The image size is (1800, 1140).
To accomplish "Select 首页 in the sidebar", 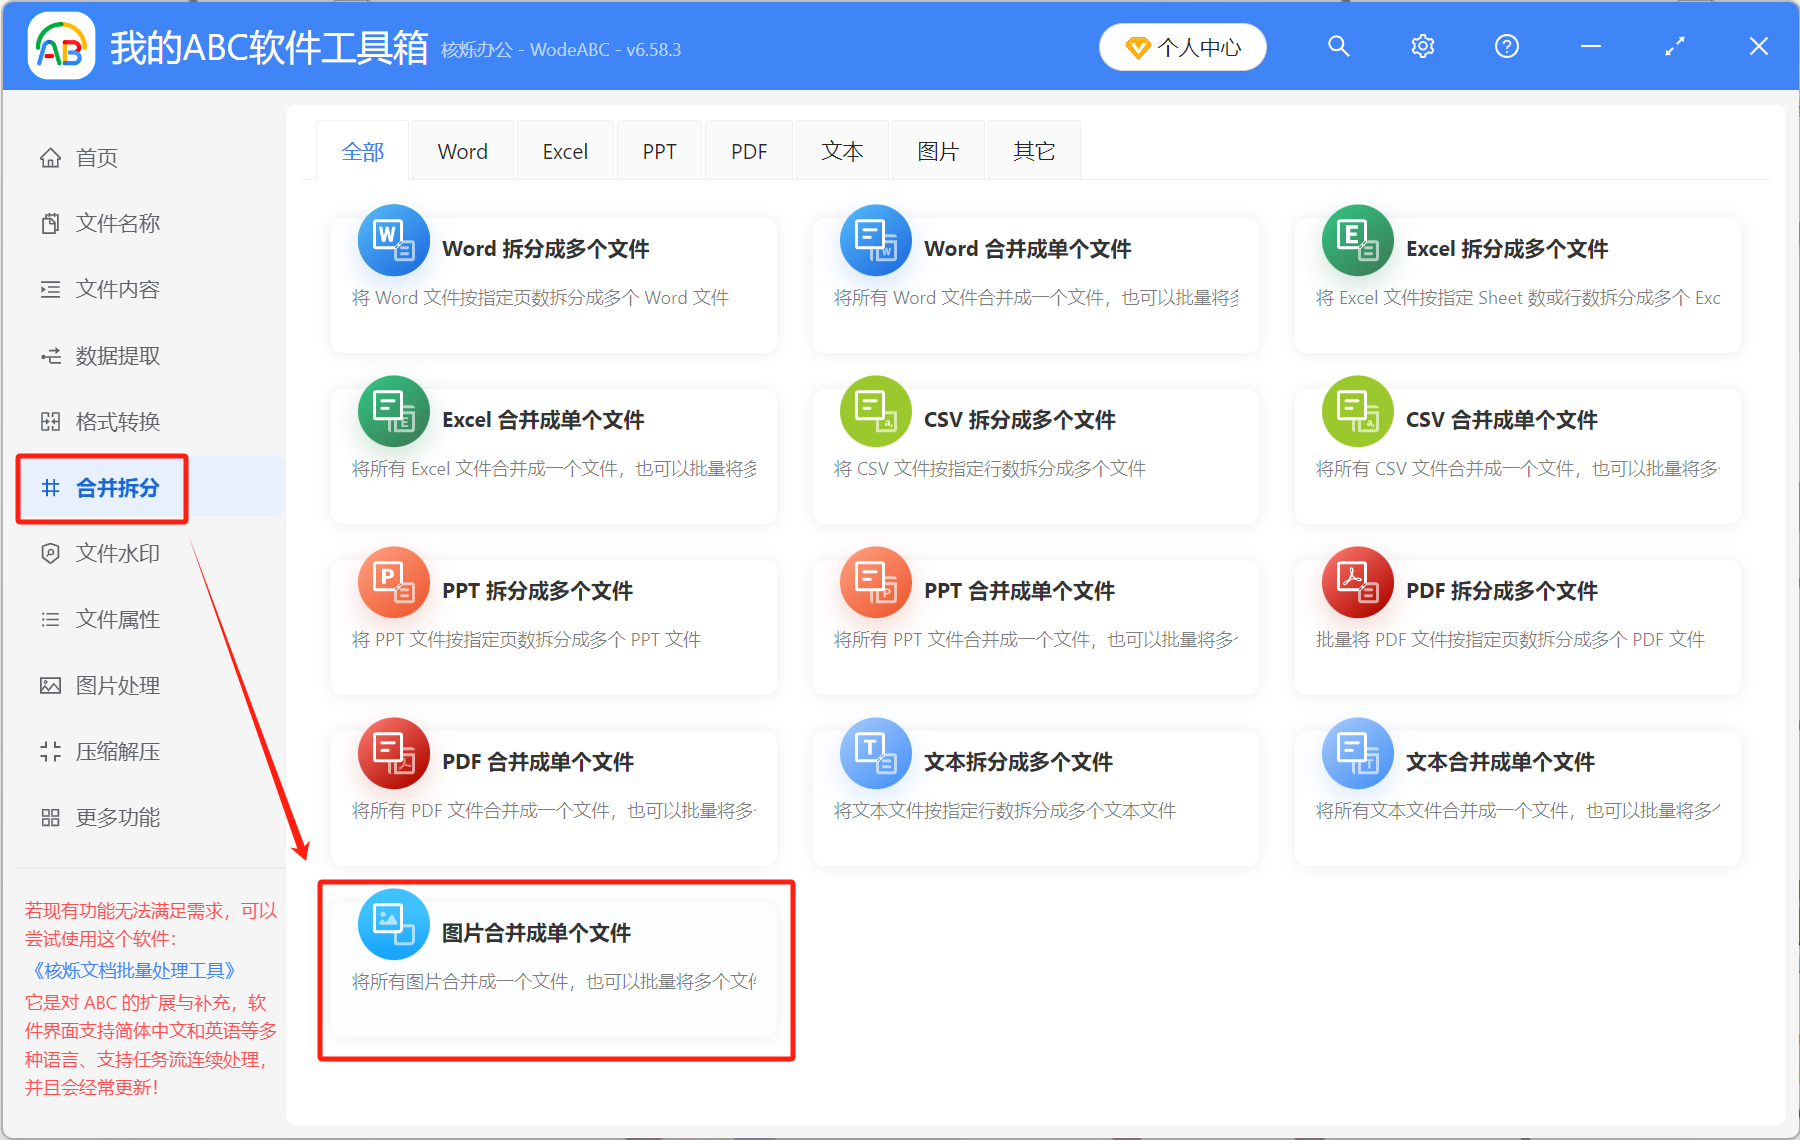I will tap(95, 157).
